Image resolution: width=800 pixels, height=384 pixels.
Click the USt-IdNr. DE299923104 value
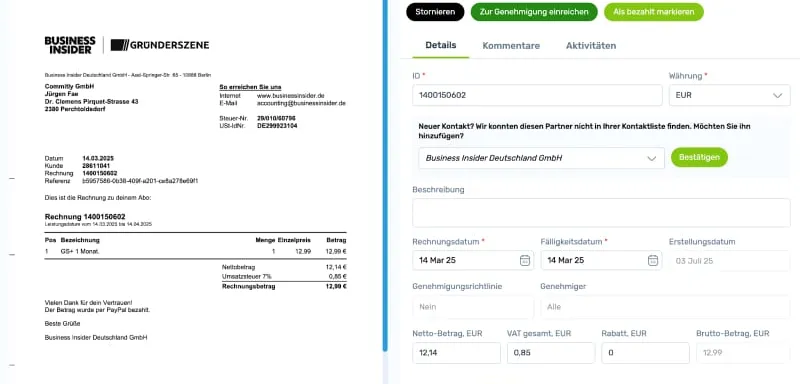point(277,125)
